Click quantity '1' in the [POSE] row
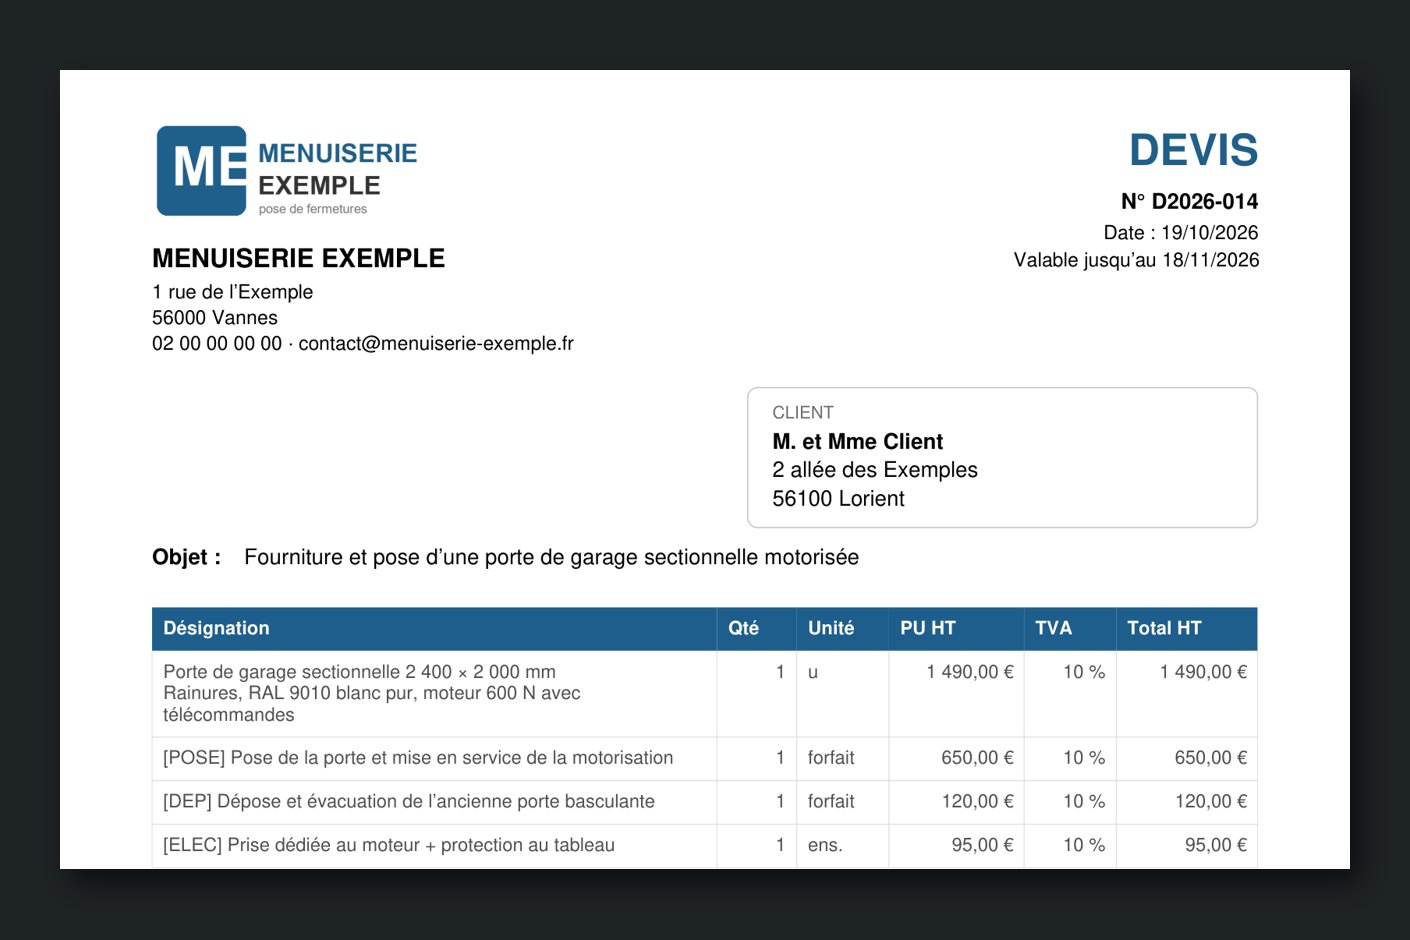This screenshot has height=940, width=1410. 780,758
